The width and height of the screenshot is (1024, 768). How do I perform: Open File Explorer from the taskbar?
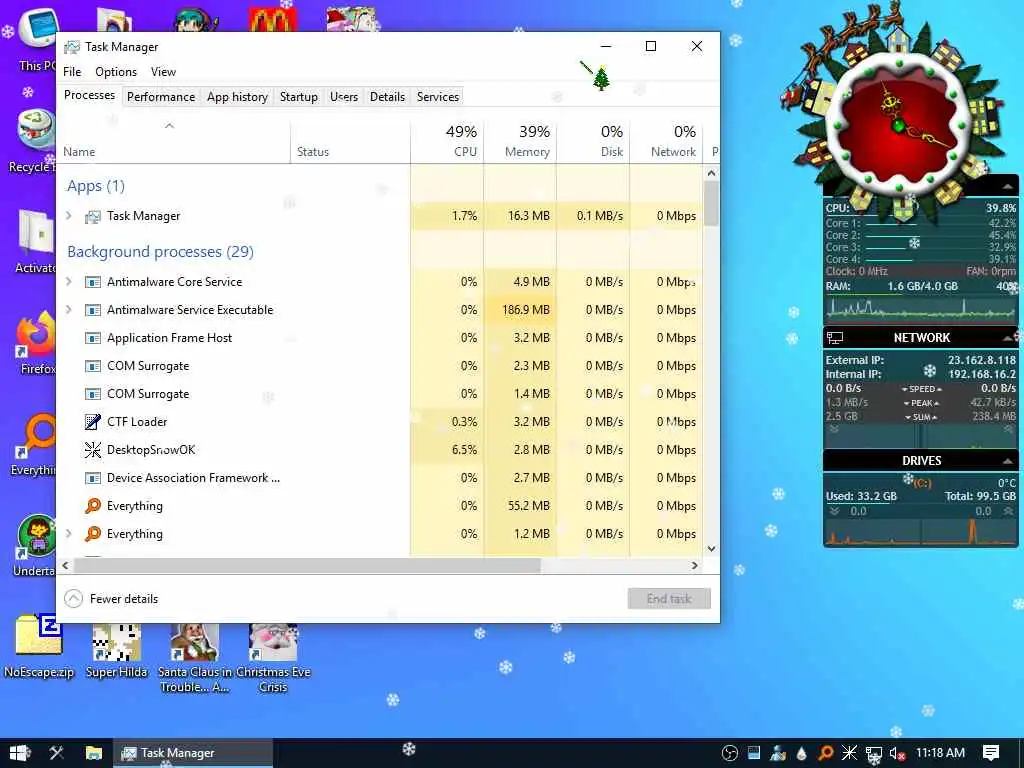tap(94, 753)
